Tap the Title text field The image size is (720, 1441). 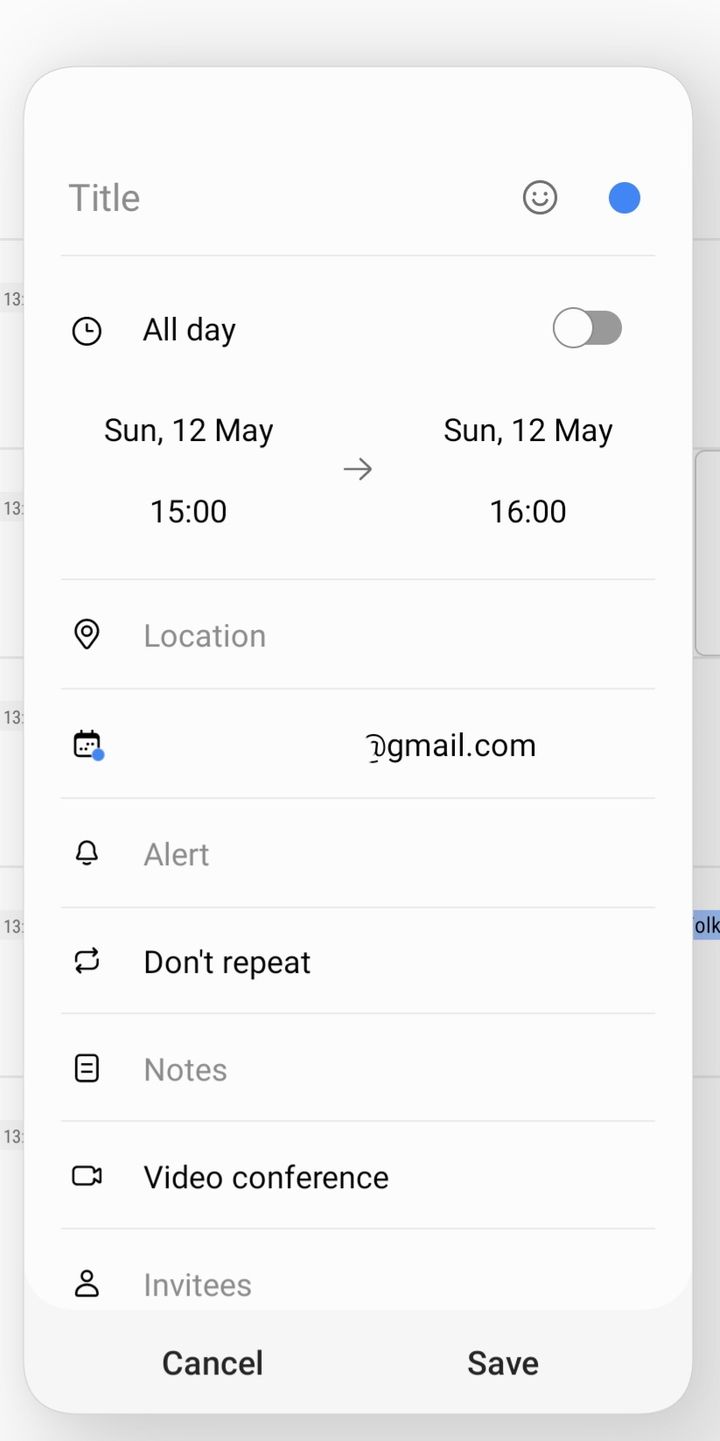[280, 198]
